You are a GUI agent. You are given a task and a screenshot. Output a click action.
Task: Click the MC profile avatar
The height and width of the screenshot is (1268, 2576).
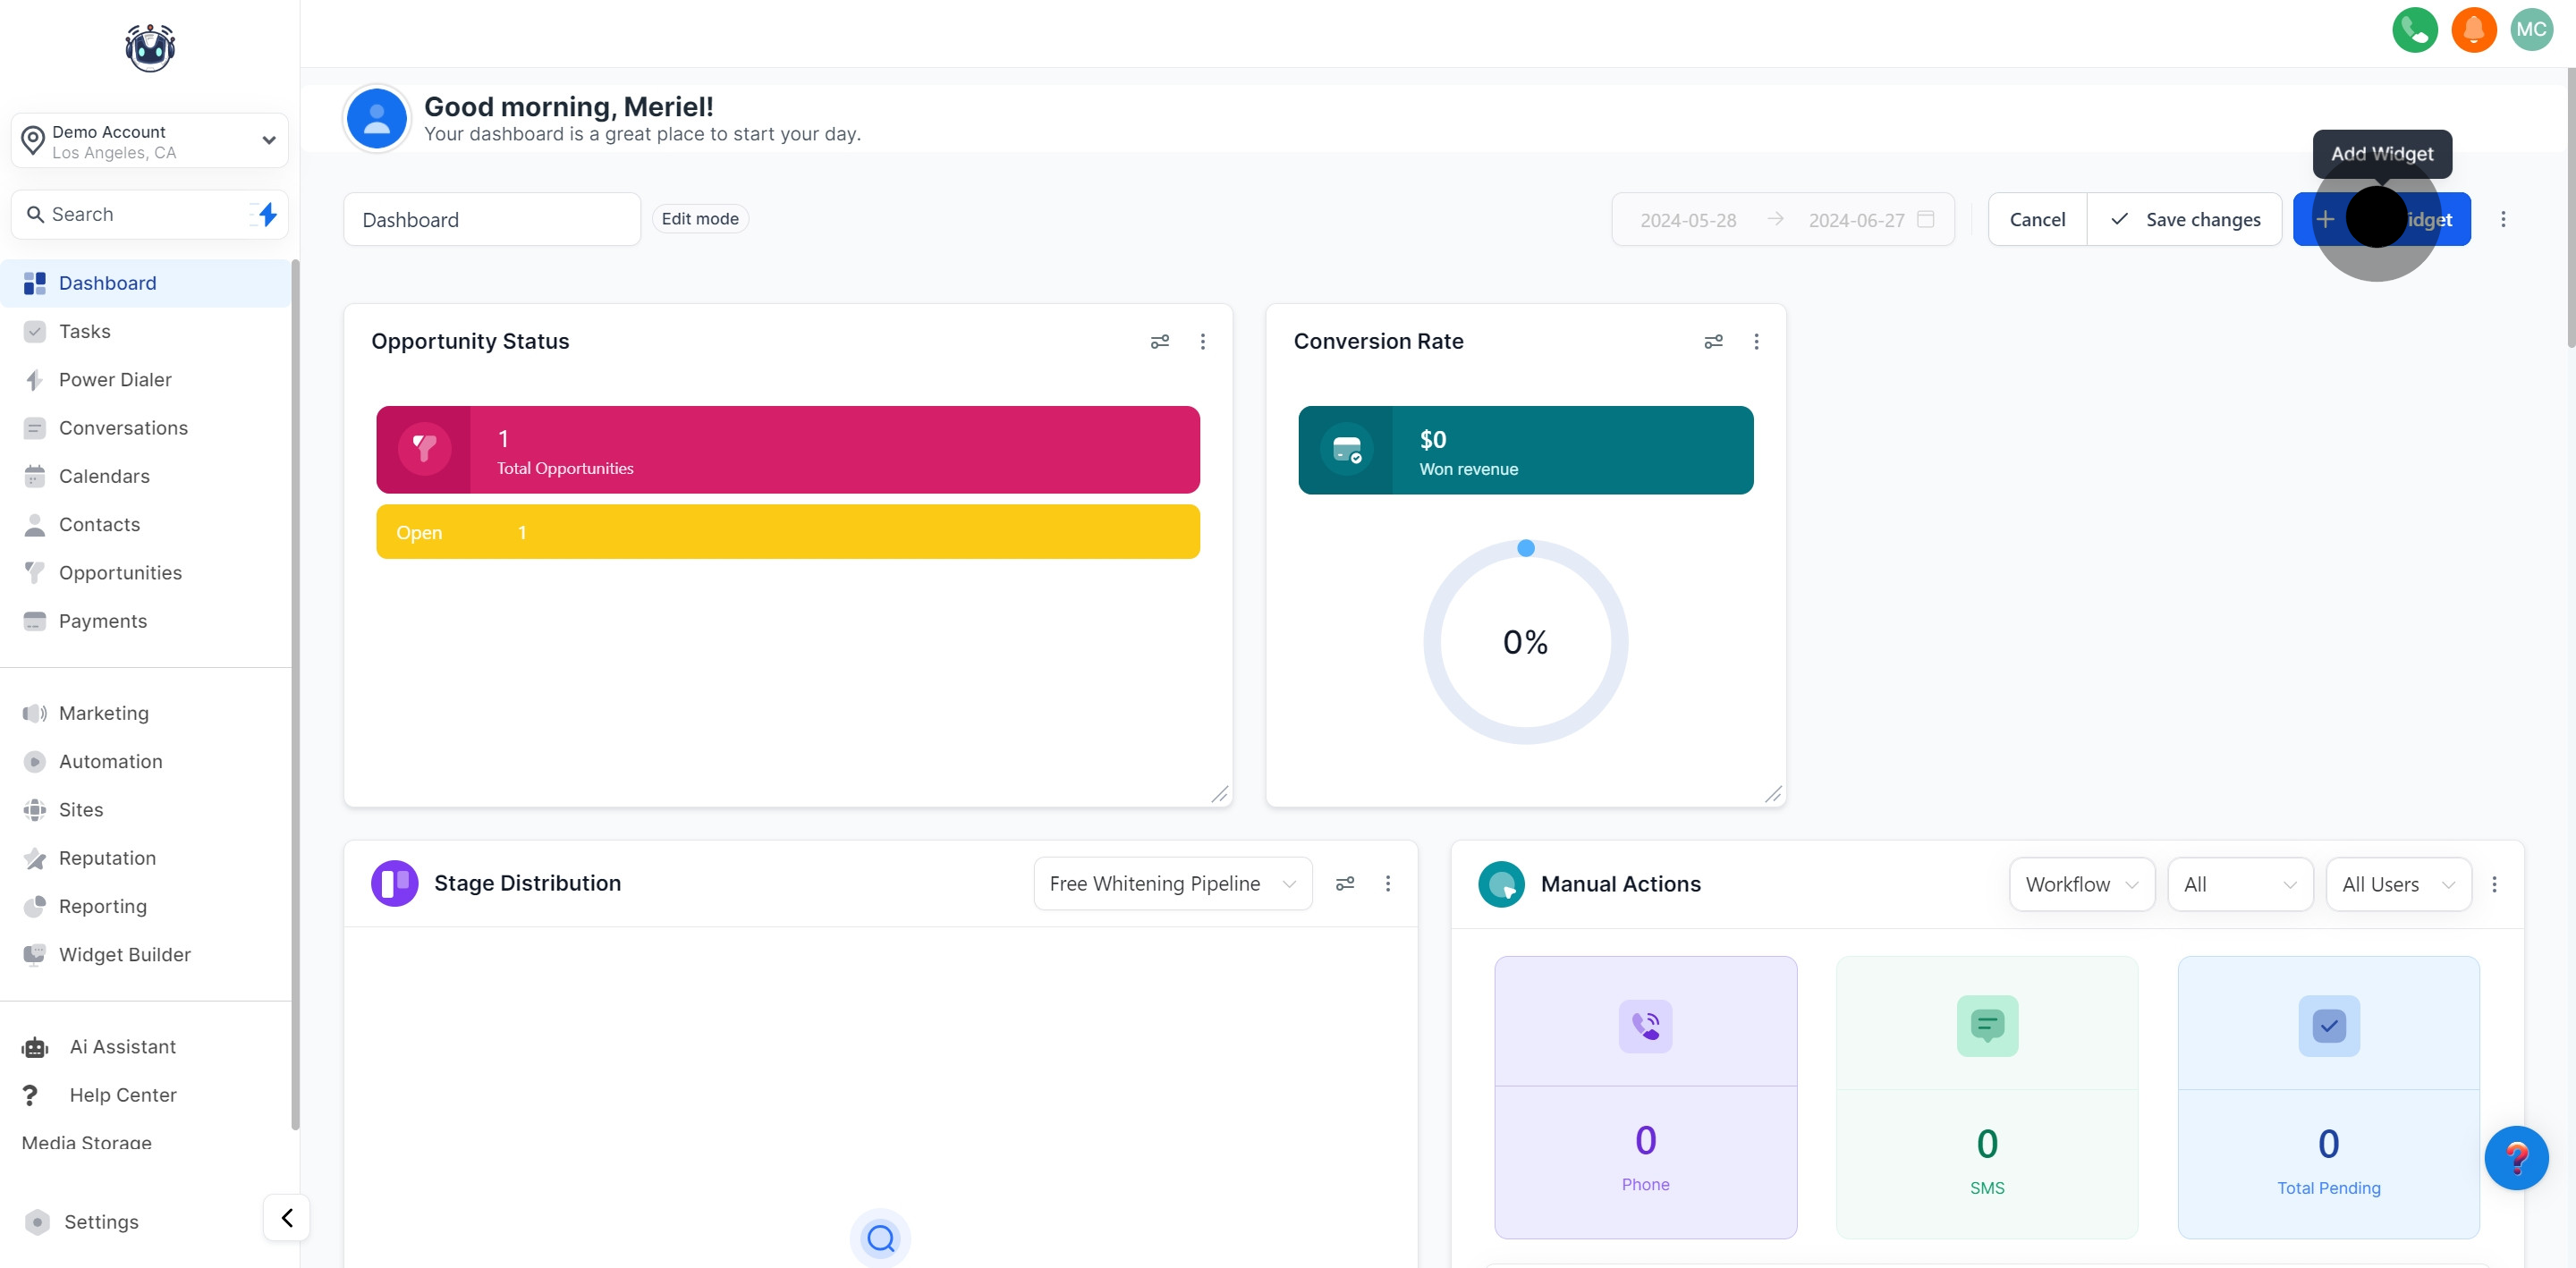pos(2531,30)
